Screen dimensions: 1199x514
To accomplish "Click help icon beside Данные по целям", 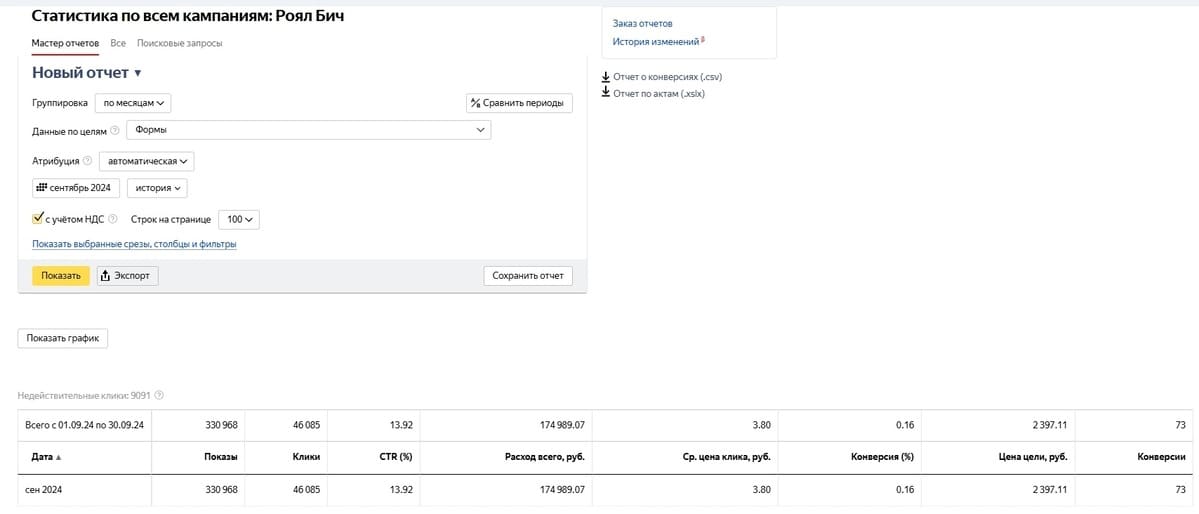I will coord(115,130).
